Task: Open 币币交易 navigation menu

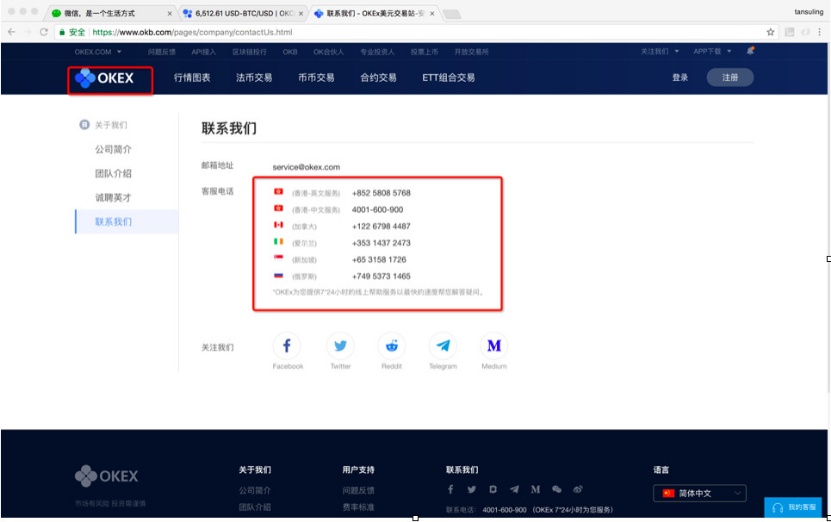Action: [316, 78]
